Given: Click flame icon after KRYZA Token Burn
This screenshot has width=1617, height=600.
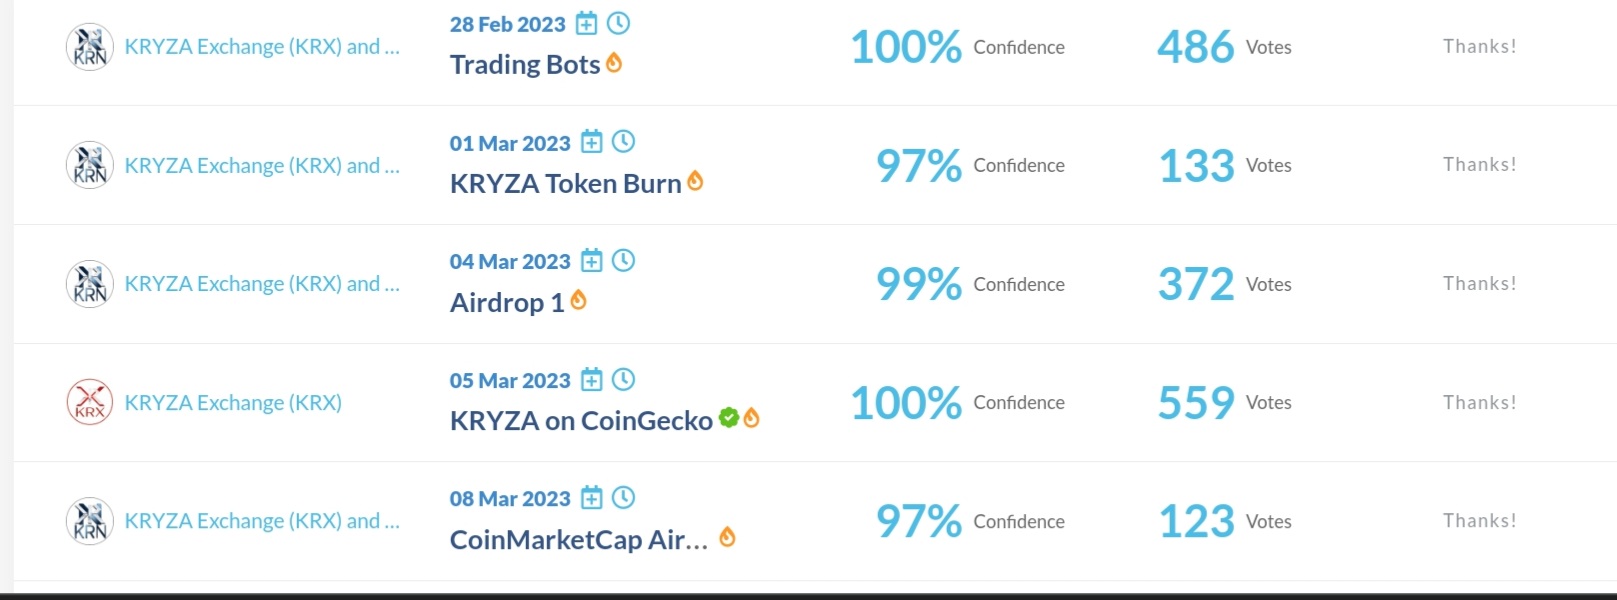Looking at the screenshot, I should point(695,181).
